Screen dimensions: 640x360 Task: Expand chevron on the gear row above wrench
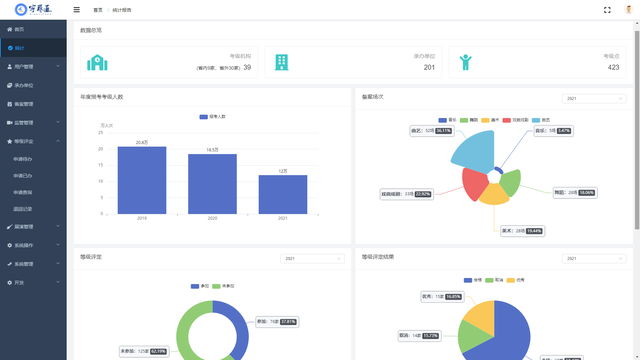coord(58,245)
